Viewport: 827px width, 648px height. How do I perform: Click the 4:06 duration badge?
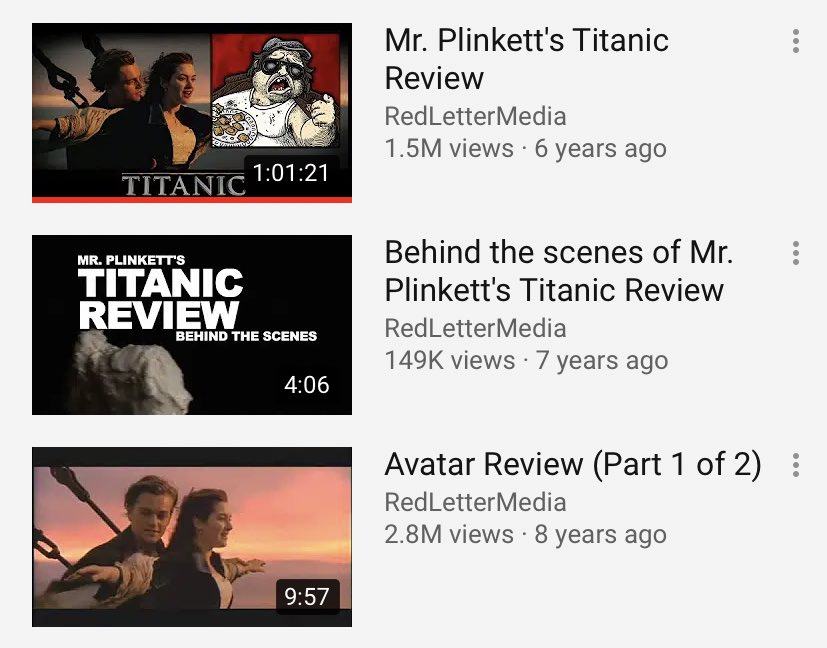click(x=307, y=385)
